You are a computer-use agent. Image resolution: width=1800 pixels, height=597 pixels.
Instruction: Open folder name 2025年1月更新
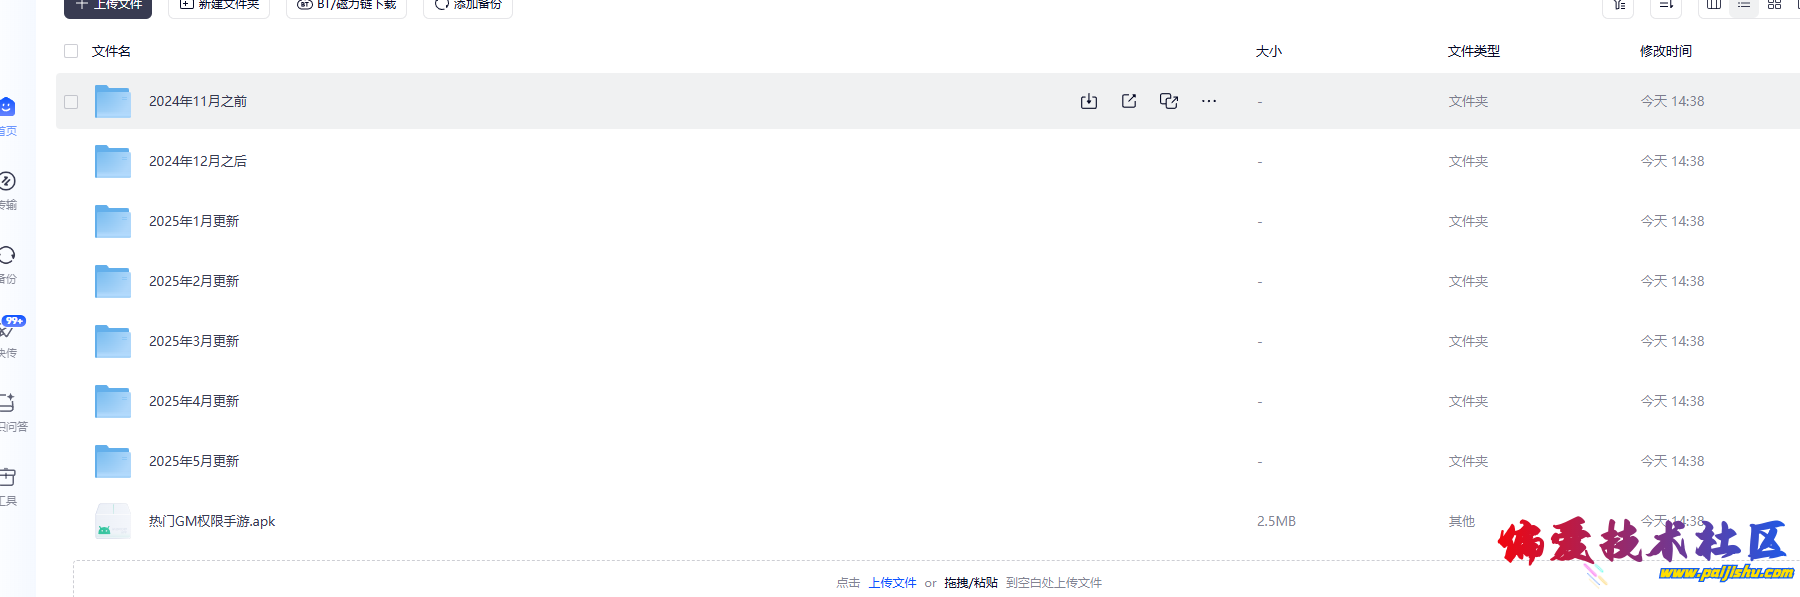[x=194, y=221]
